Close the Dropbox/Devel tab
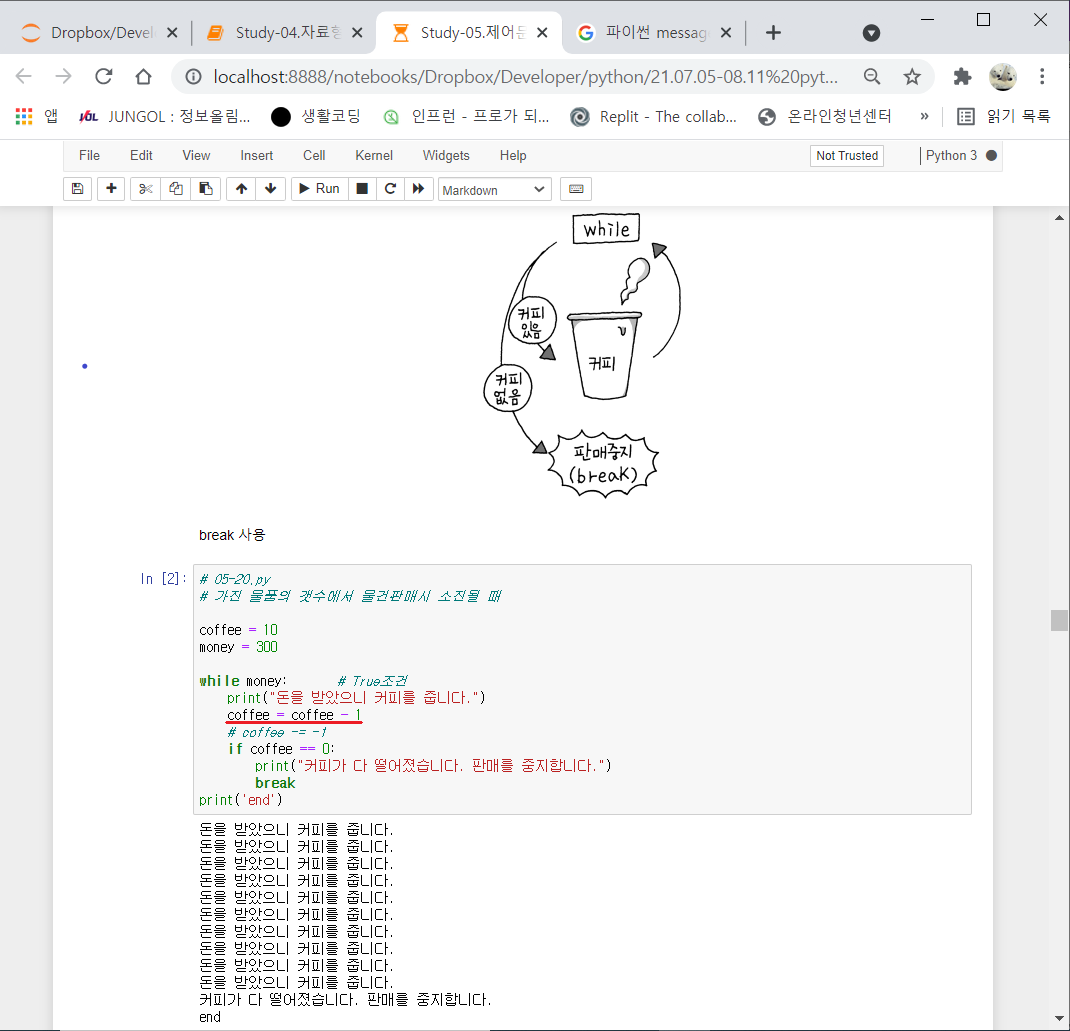This screenshot has height=1031, width=1070. (x=173, y=33)
